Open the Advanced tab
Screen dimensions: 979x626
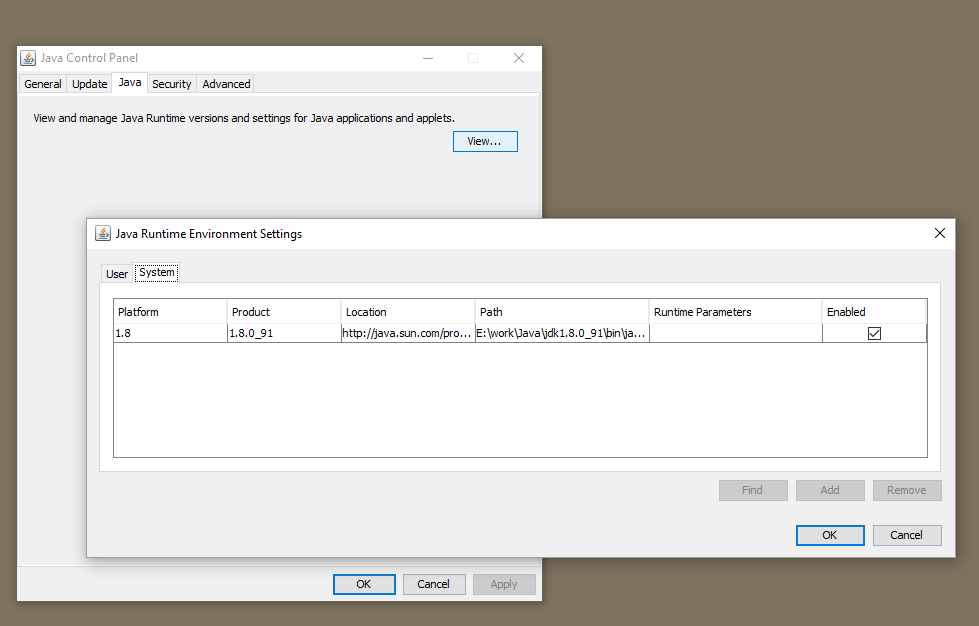click(x=226, y=84)
